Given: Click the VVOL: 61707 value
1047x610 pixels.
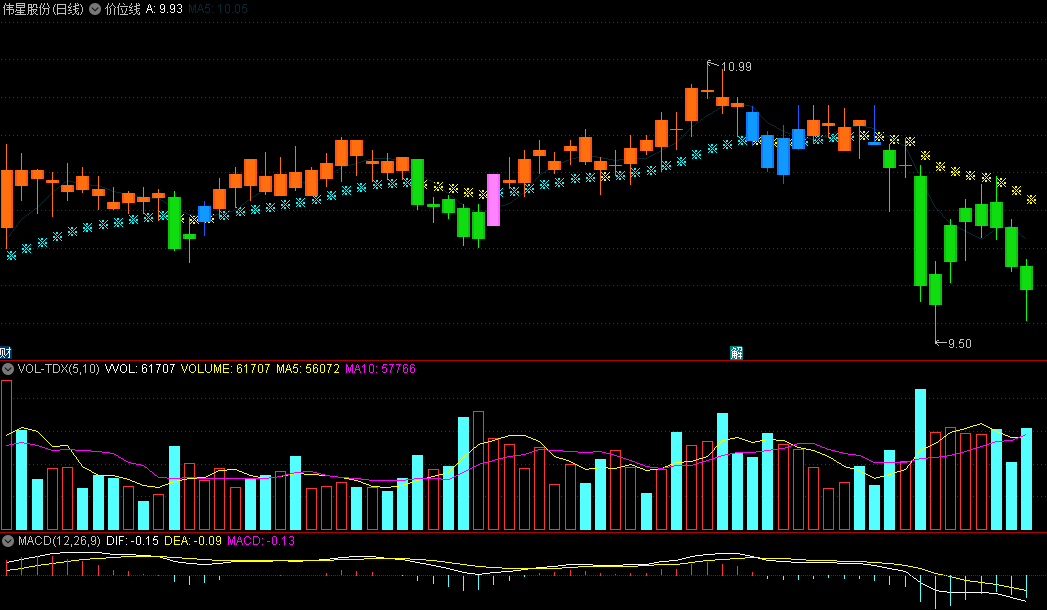Looking at the screenshot, I should [140, 368].
